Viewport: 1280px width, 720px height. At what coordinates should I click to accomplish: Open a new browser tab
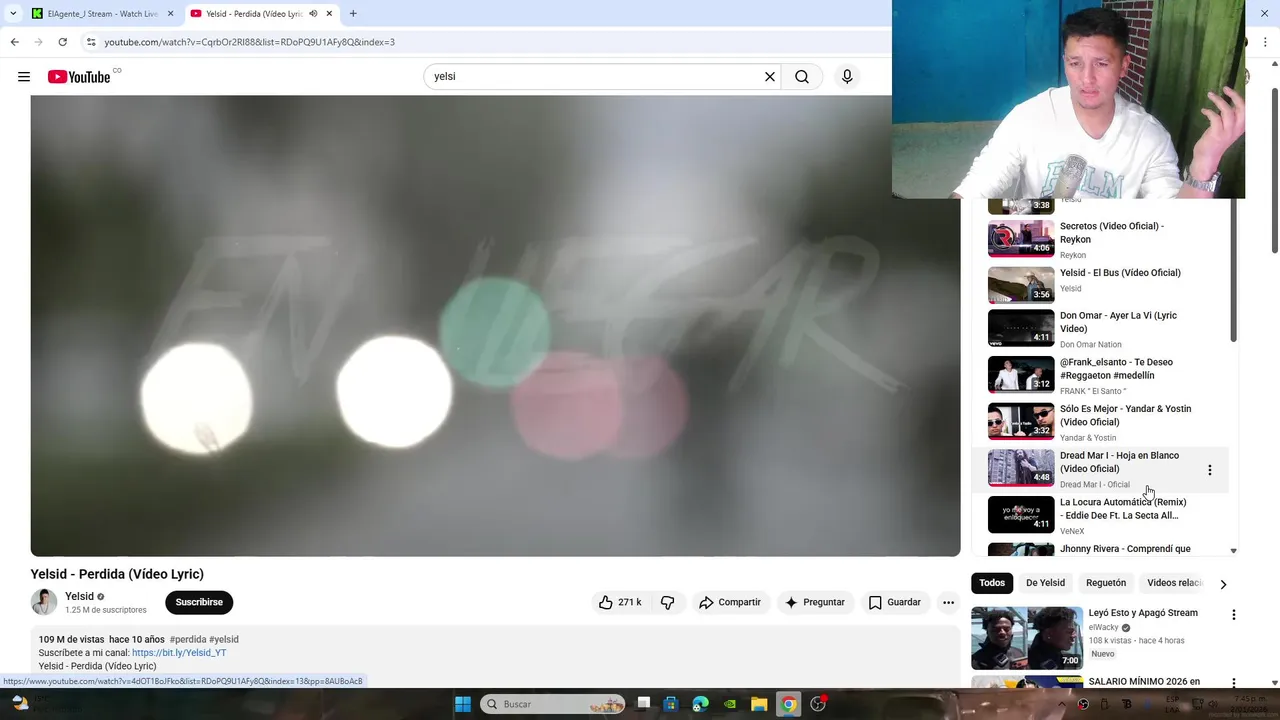pos(353,14)
